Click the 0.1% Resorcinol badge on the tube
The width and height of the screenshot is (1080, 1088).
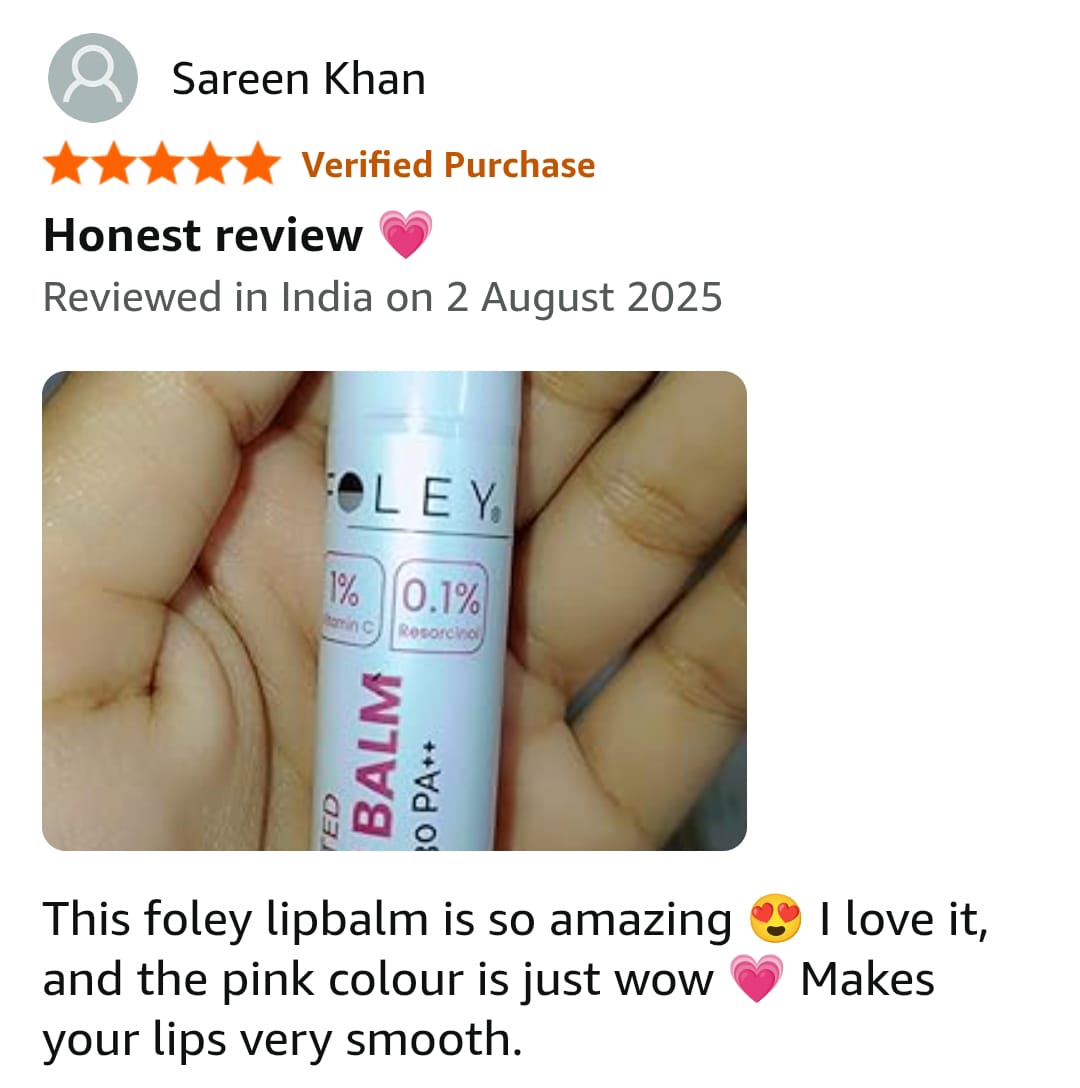click(x=439, y=606)
